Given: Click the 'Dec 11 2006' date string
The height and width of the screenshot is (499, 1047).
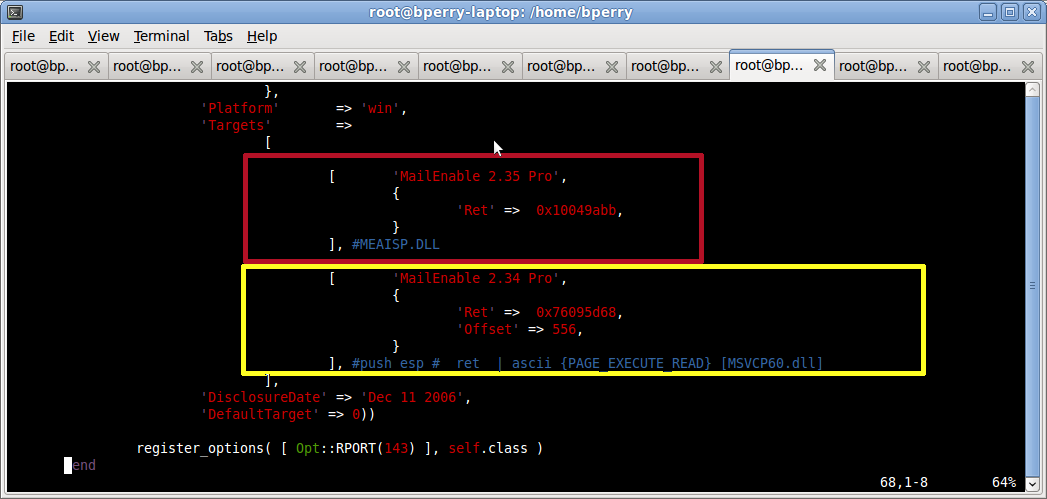Looking at the screenshot, I should pos(413,397).
